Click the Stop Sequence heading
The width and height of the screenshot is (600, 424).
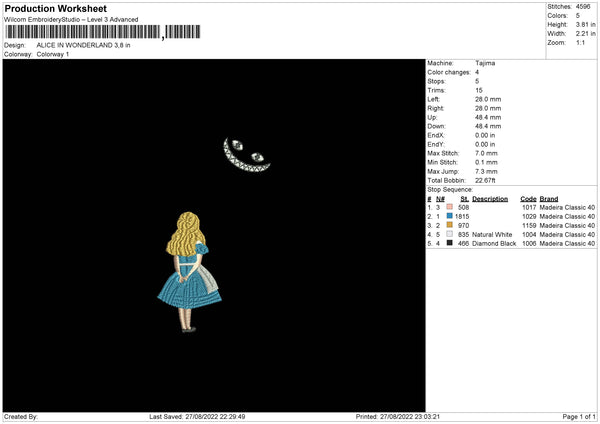[450, 189]
